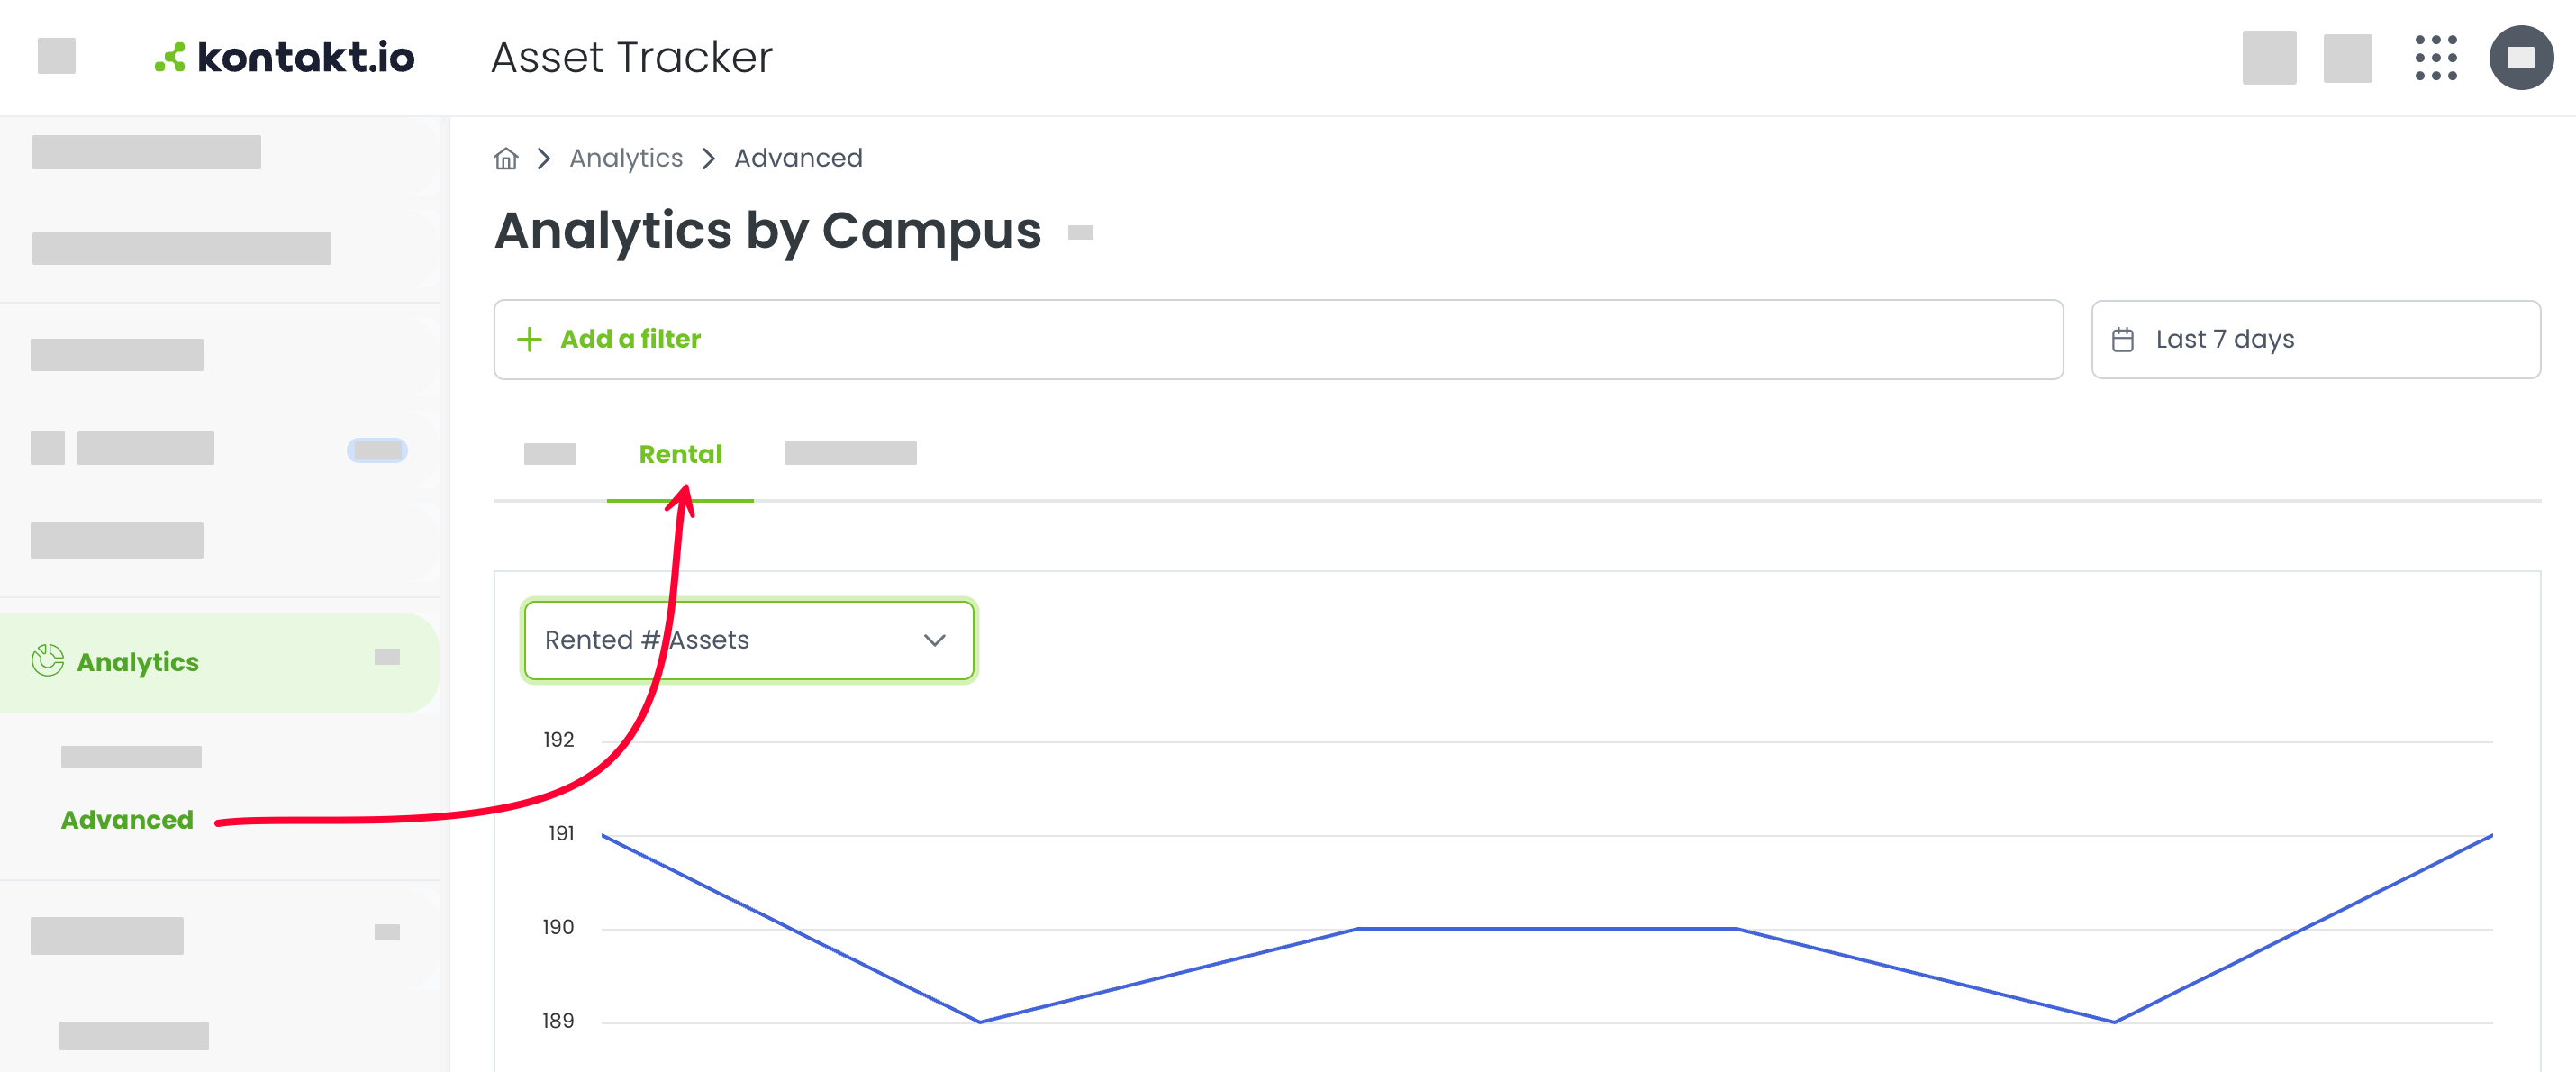Select Advanced in the sidebar
Image resolution: width=2576 pixels, height=1072 pixels.
(127, 820)
